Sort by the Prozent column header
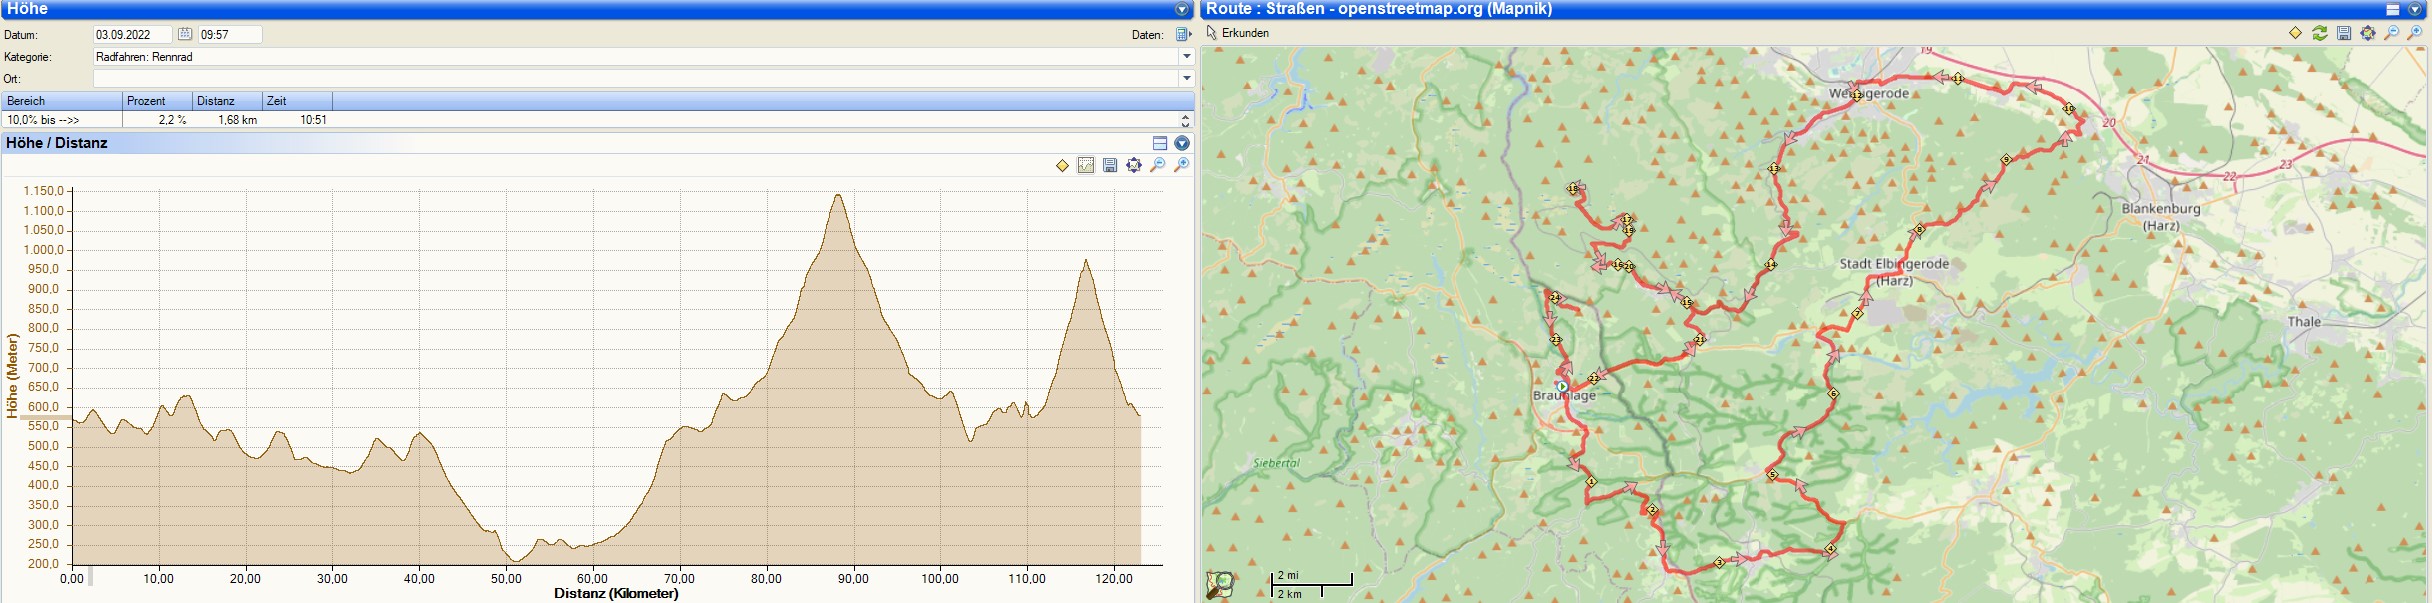This screenshot has height=603, width=2432. [157, 101]
